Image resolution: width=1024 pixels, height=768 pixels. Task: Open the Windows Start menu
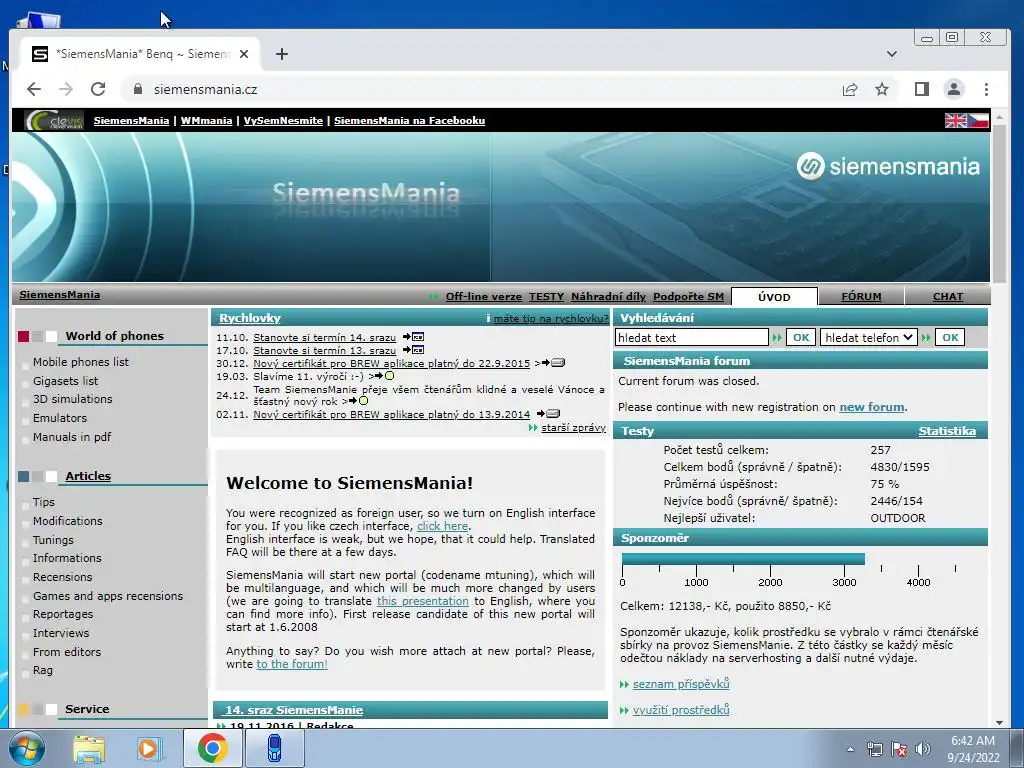point(27,748)
